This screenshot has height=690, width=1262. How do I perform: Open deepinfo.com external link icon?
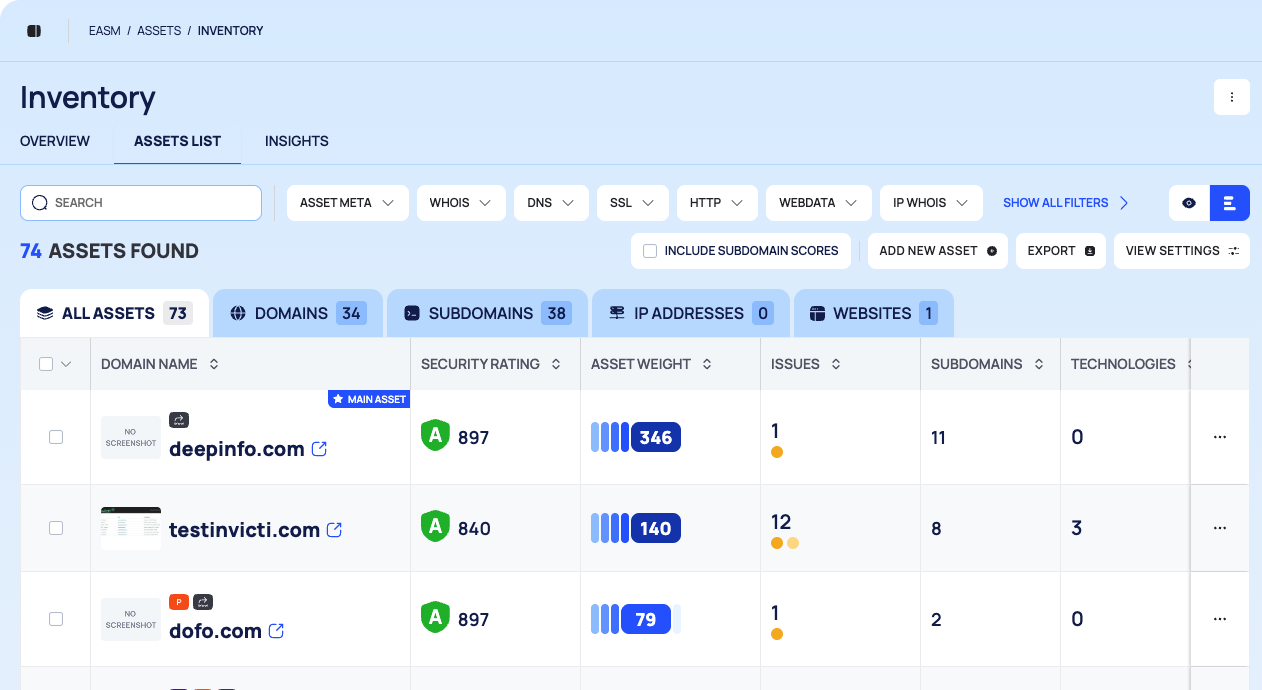(320, 449)
